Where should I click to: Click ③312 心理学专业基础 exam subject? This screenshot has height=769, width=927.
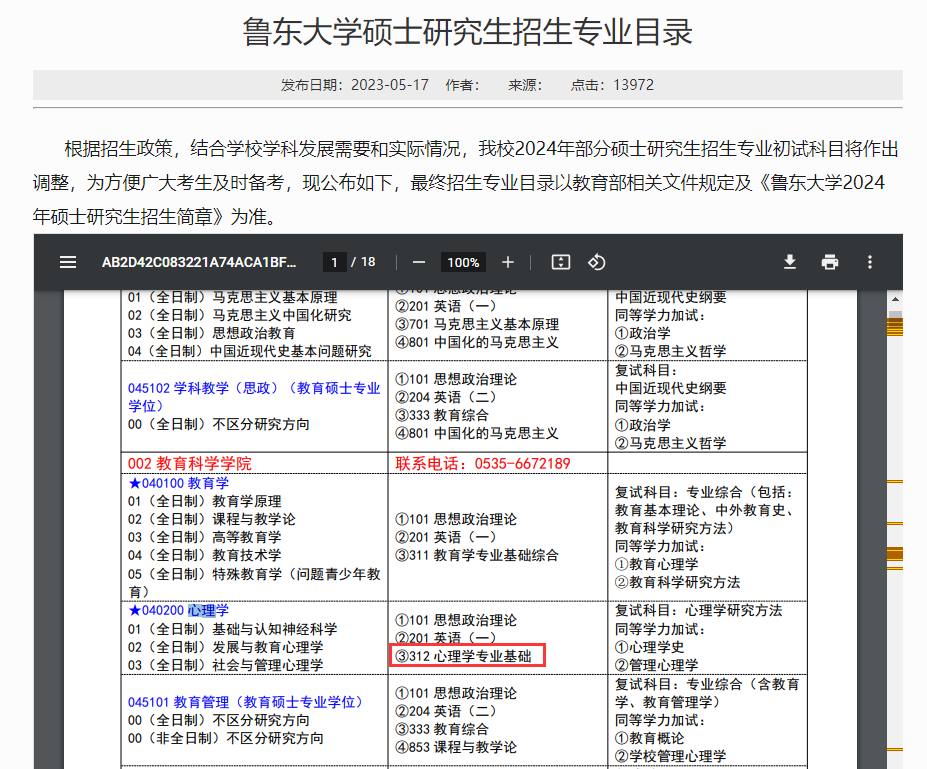click(x=464, y=656)
